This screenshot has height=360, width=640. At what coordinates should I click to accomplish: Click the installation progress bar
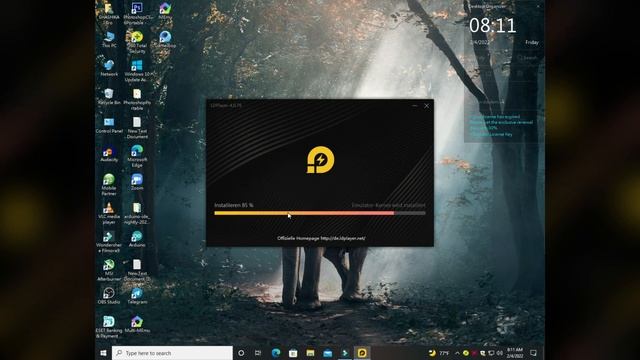click(320, 213)
